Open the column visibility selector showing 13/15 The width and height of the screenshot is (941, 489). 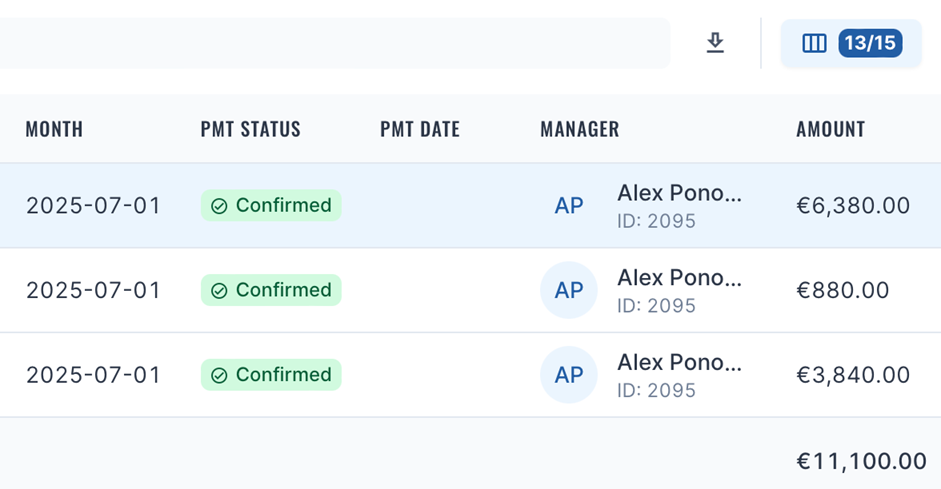tap(851, 43)
